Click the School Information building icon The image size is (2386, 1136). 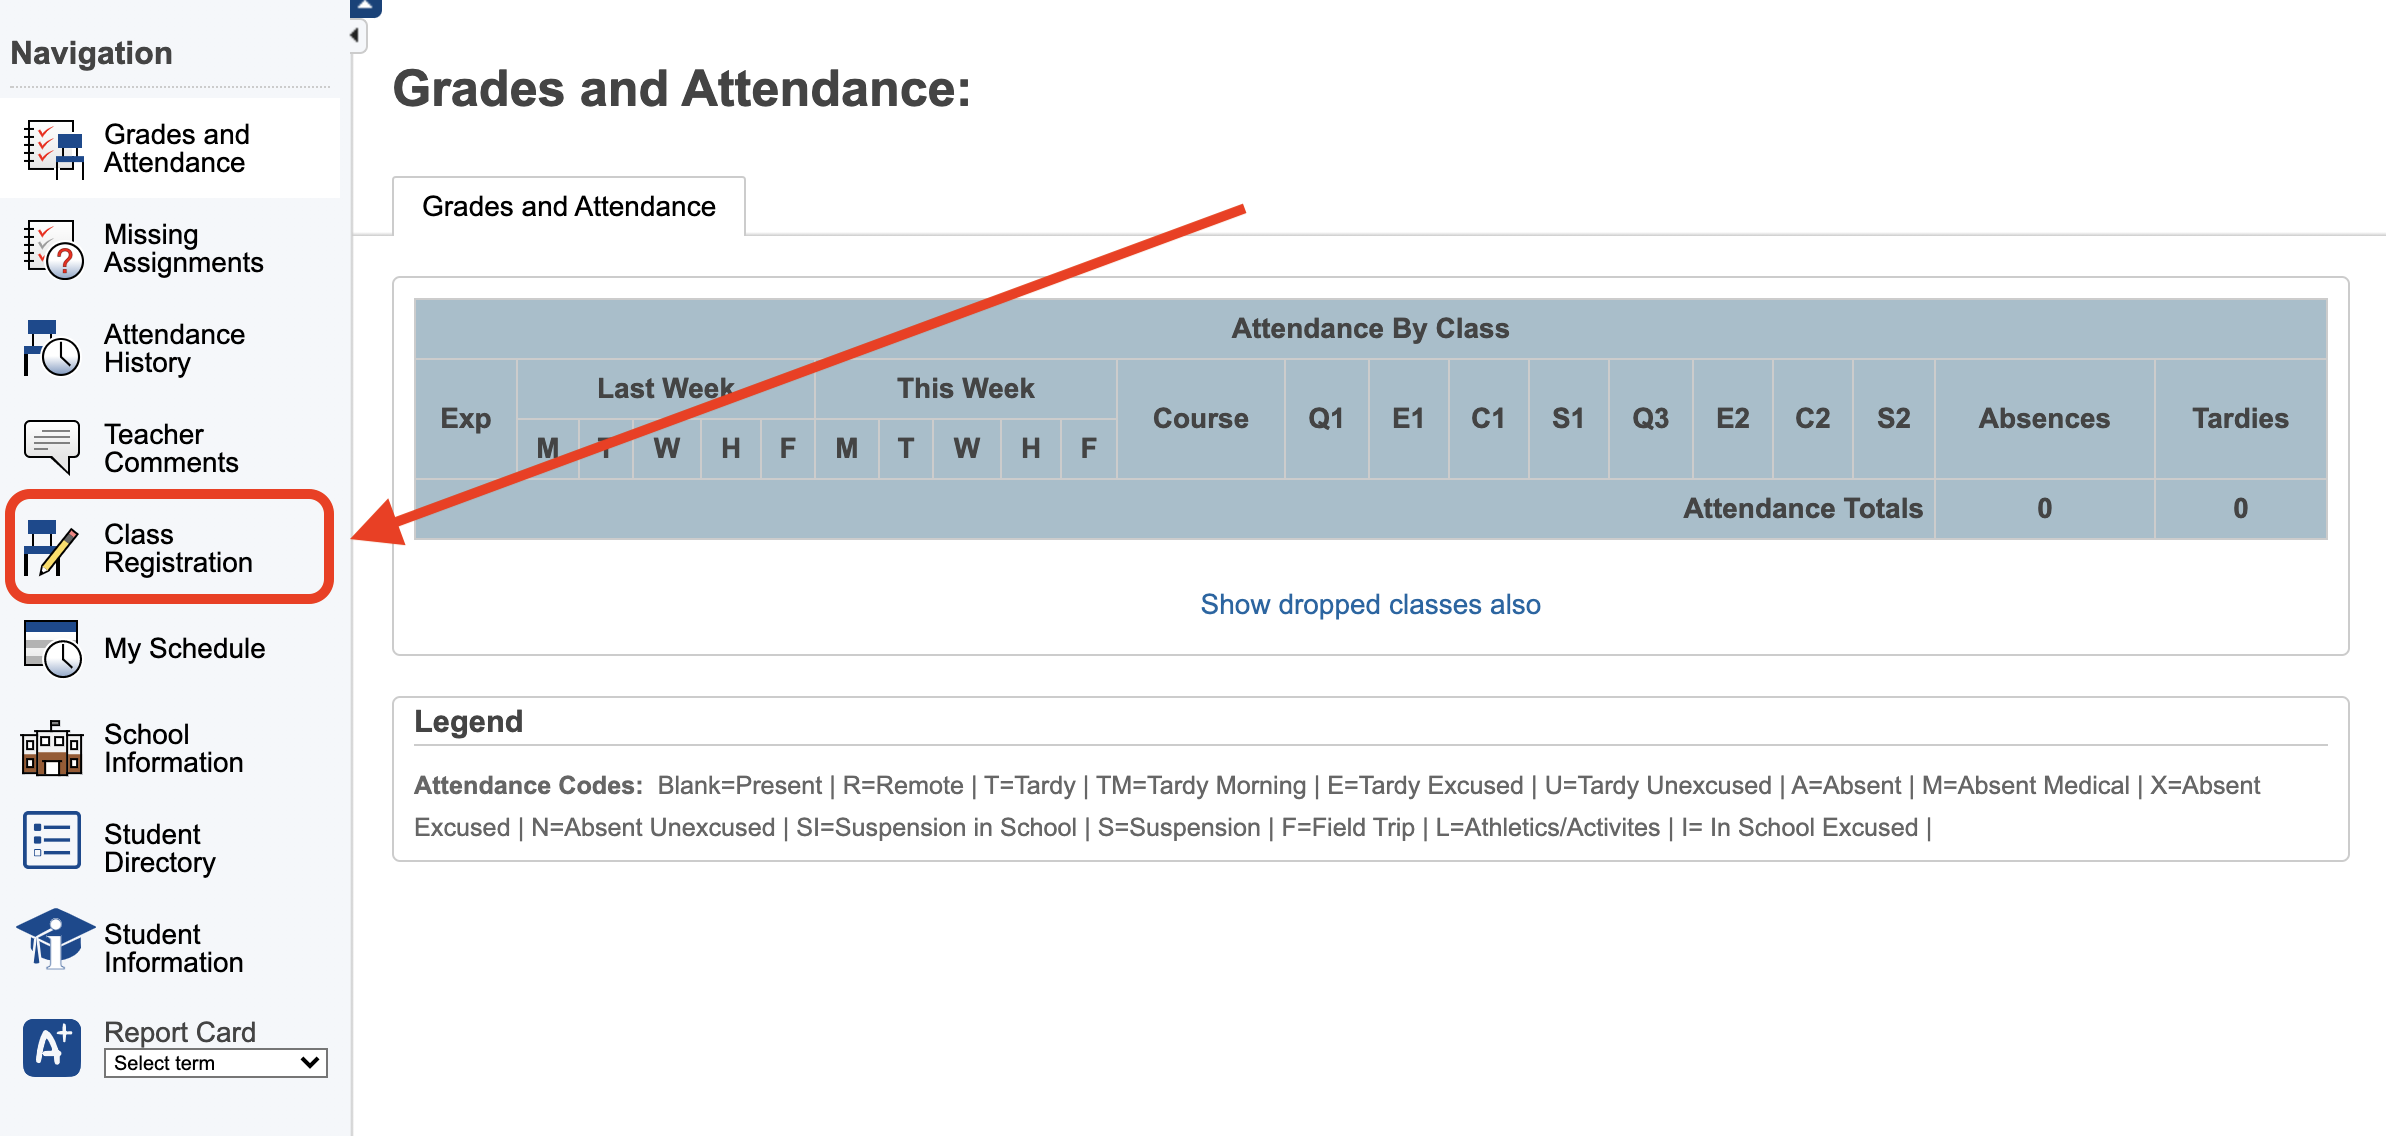point(52,748)
